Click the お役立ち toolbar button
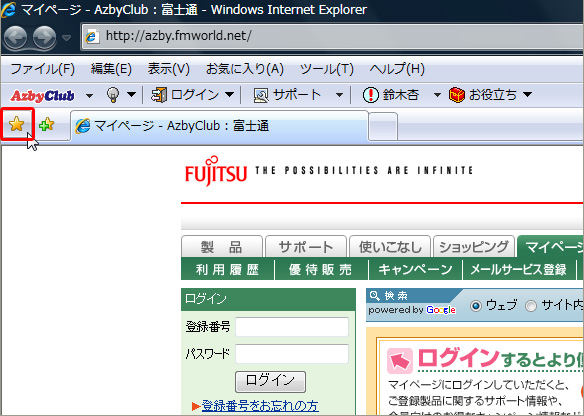584x416 pixels. pyautogui.click(x=483, y=95)
